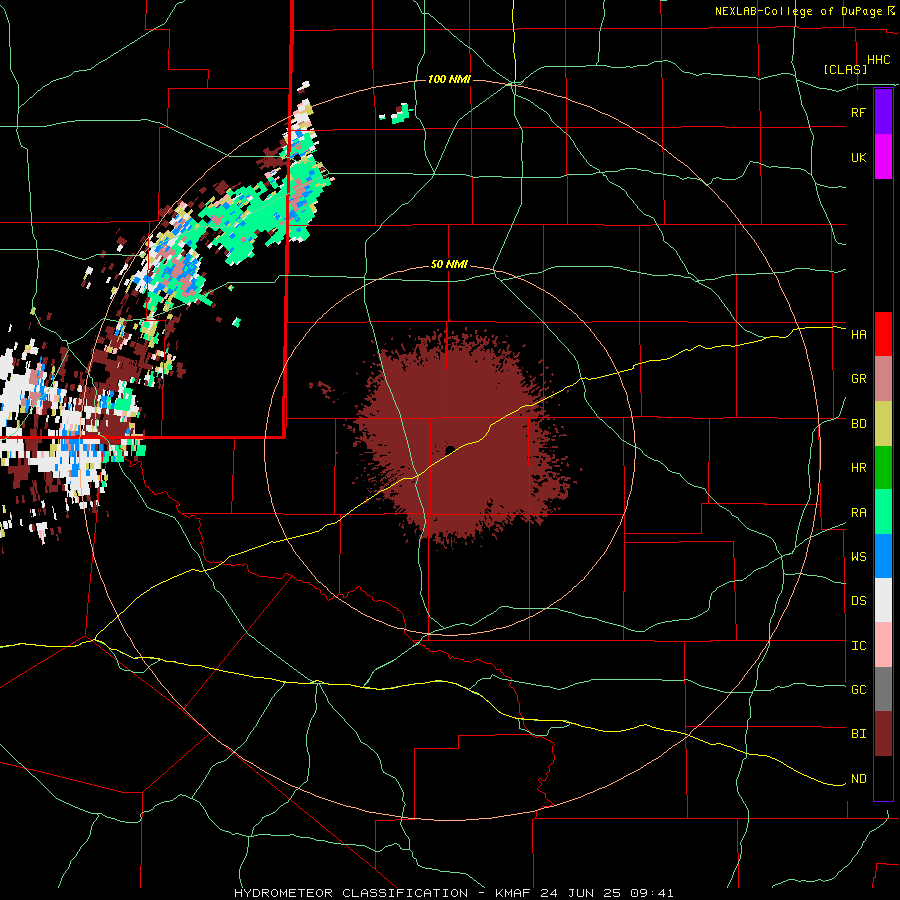Click the UK magenta legend swatch
Viewport: 900px width, 900px height.
coord(883,157)
